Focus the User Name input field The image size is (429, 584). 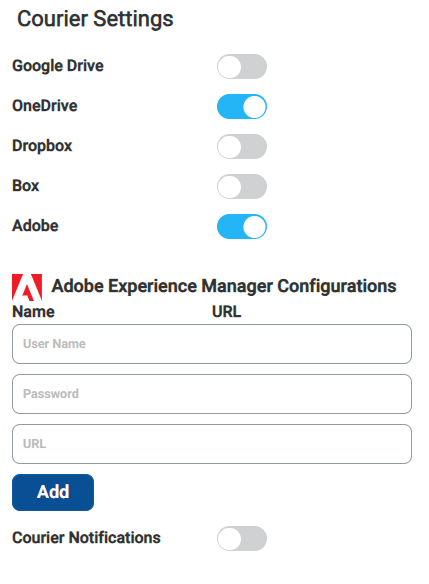coord(212,344)
